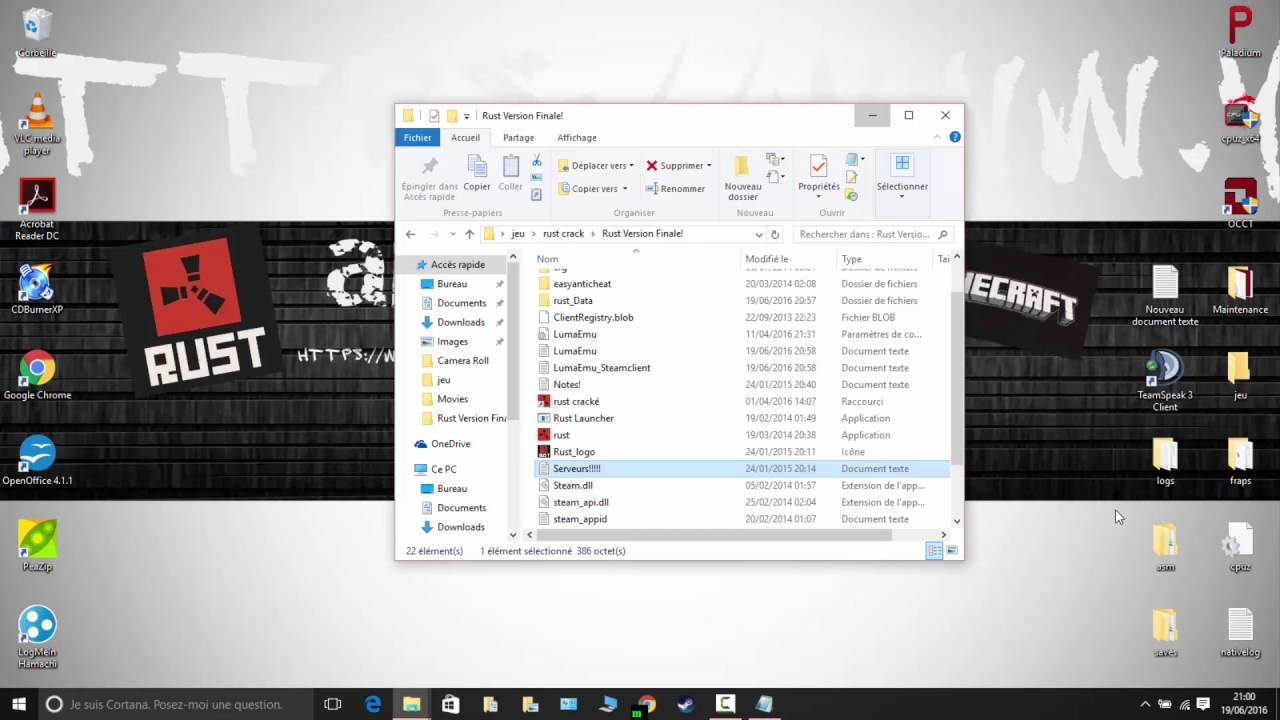Screen dimensions: 1280x720
Task: Click the Copier icon in ribbon
Action: point(477,166)
